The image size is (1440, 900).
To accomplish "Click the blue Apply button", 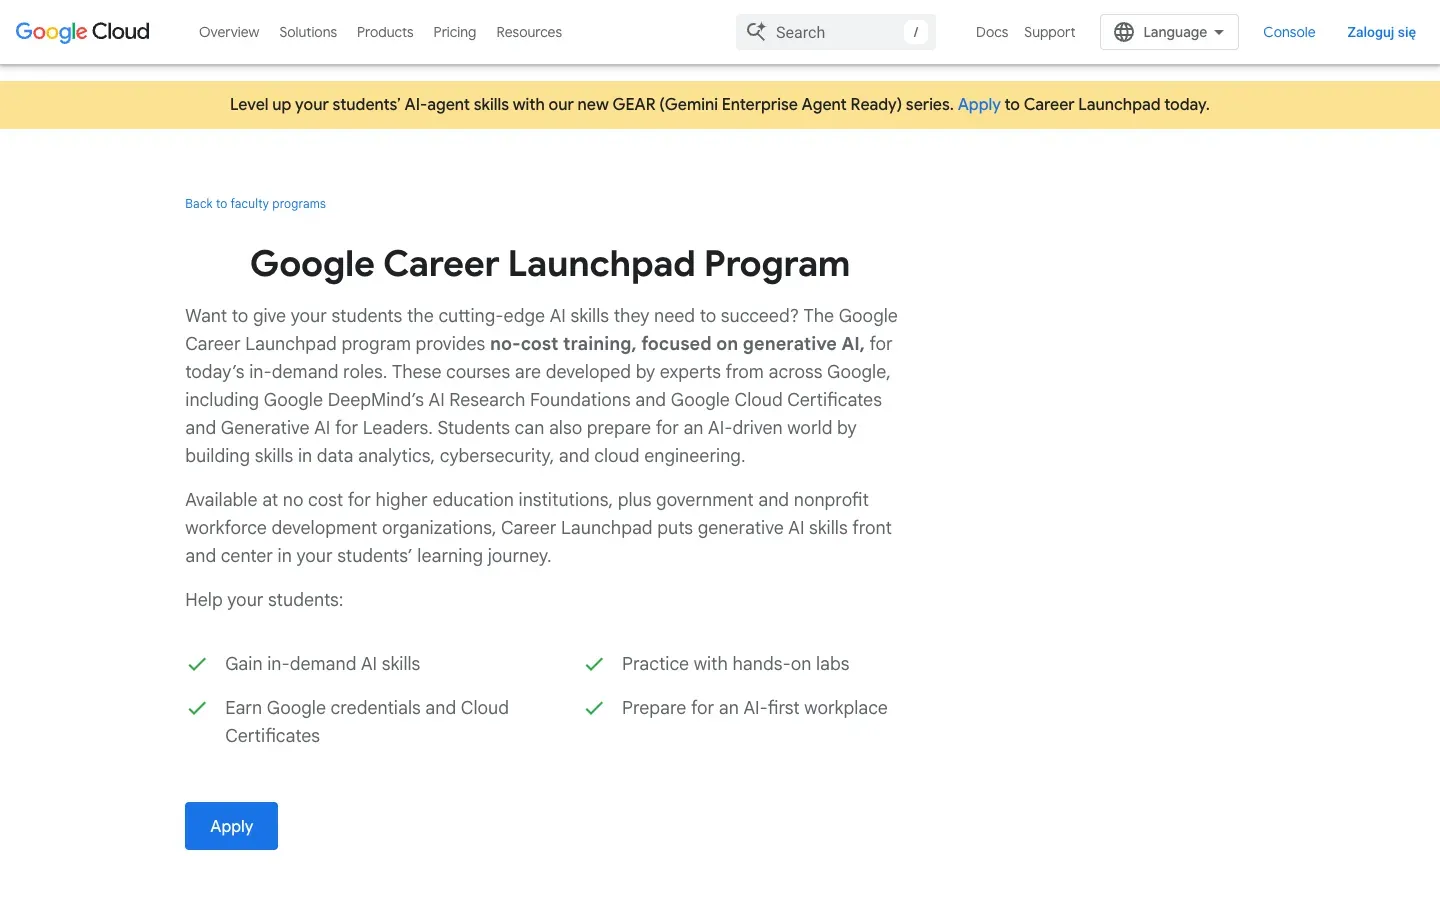I will click(231, 826).
